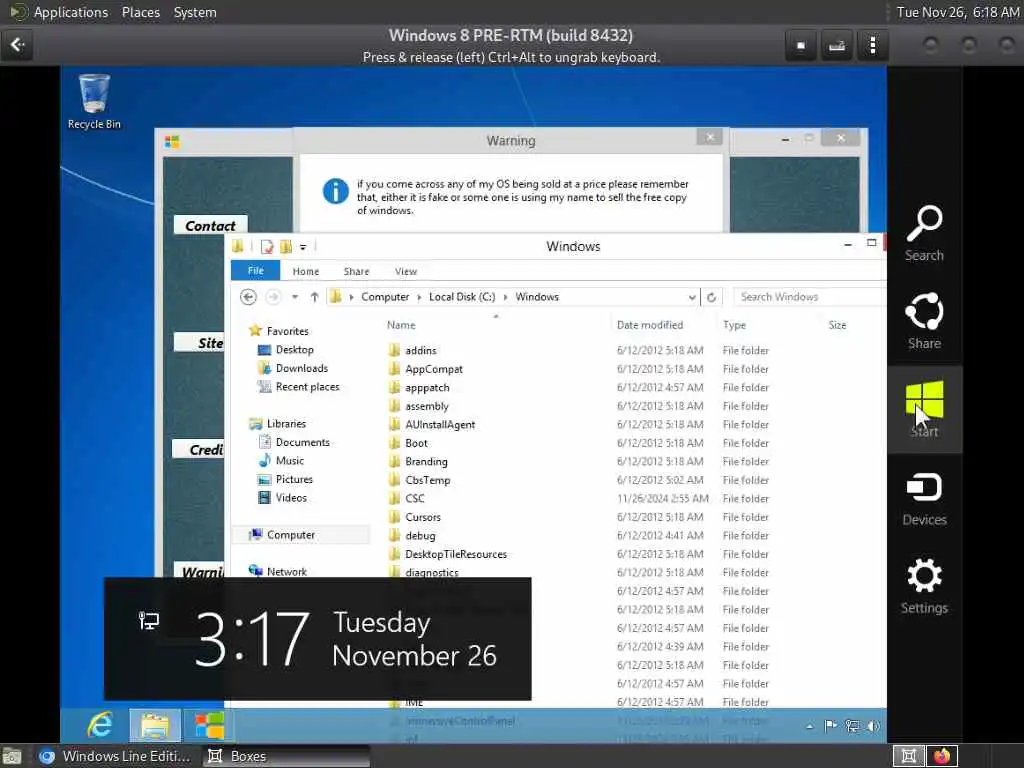Click the Site button in background window
Image resolution: width=1024 pixels, height=768 pixels.
tap(200, 342)
